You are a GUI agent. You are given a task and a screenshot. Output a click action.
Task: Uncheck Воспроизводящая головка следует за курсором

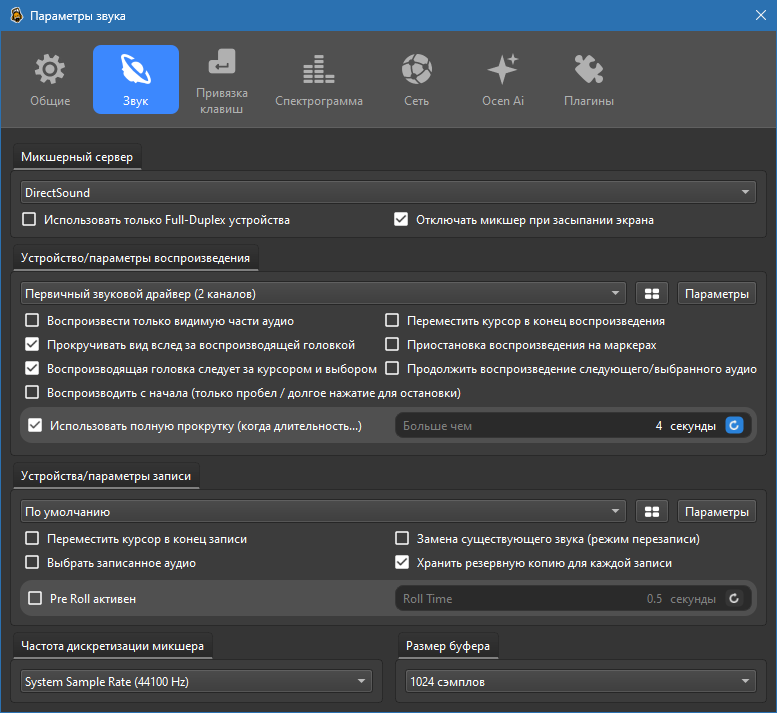point(32,368)
